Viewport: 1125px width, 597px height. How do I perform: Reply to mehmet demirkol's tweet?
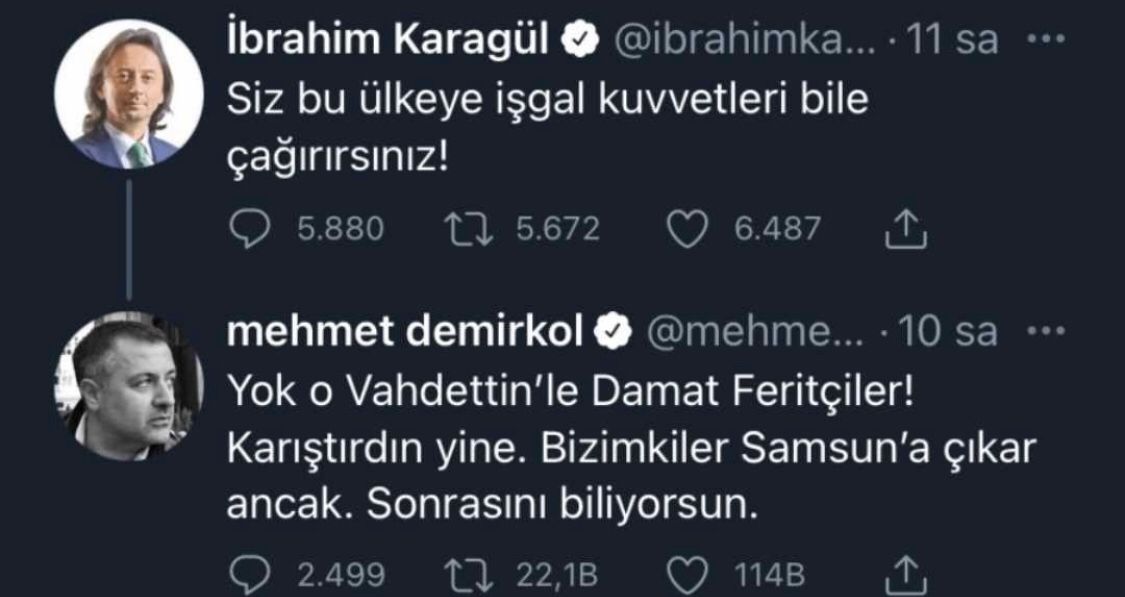pyautogui.click(x=251, y=575)
